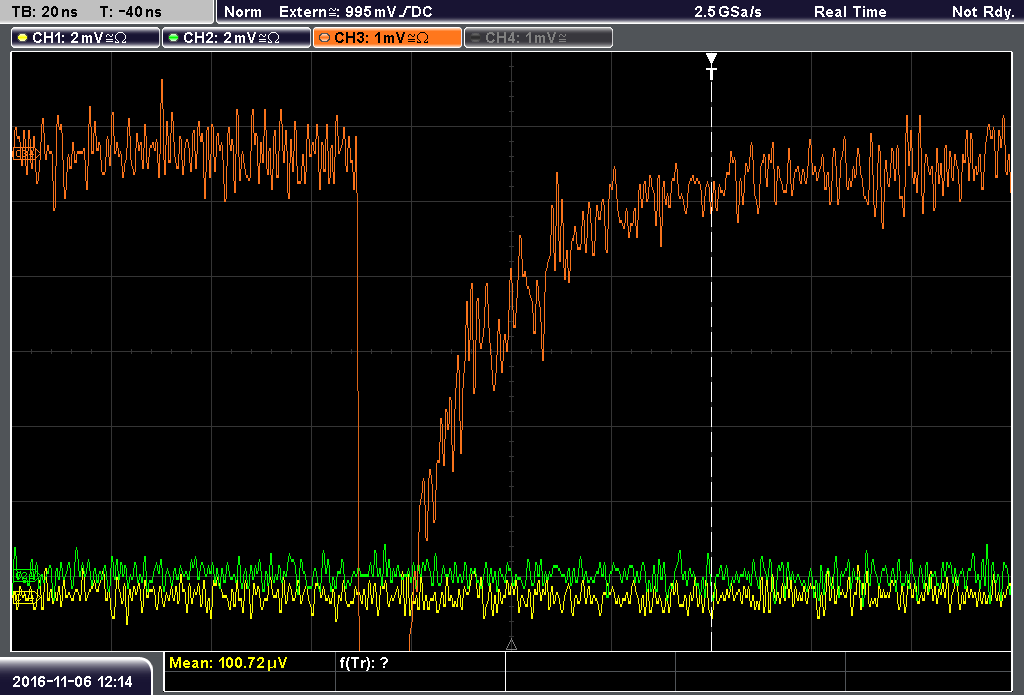Click the yellow CH1 color dot

(x=23, y=38)
